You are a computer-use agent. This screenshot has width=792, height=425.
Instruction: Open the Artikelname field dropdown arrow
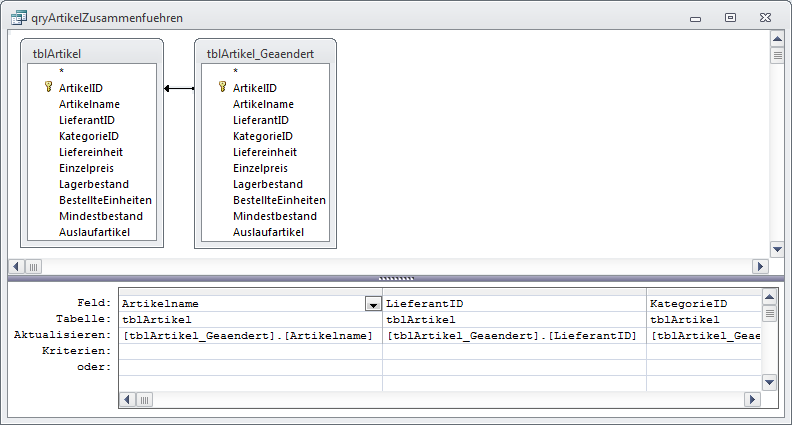click(x=373, y=303)
